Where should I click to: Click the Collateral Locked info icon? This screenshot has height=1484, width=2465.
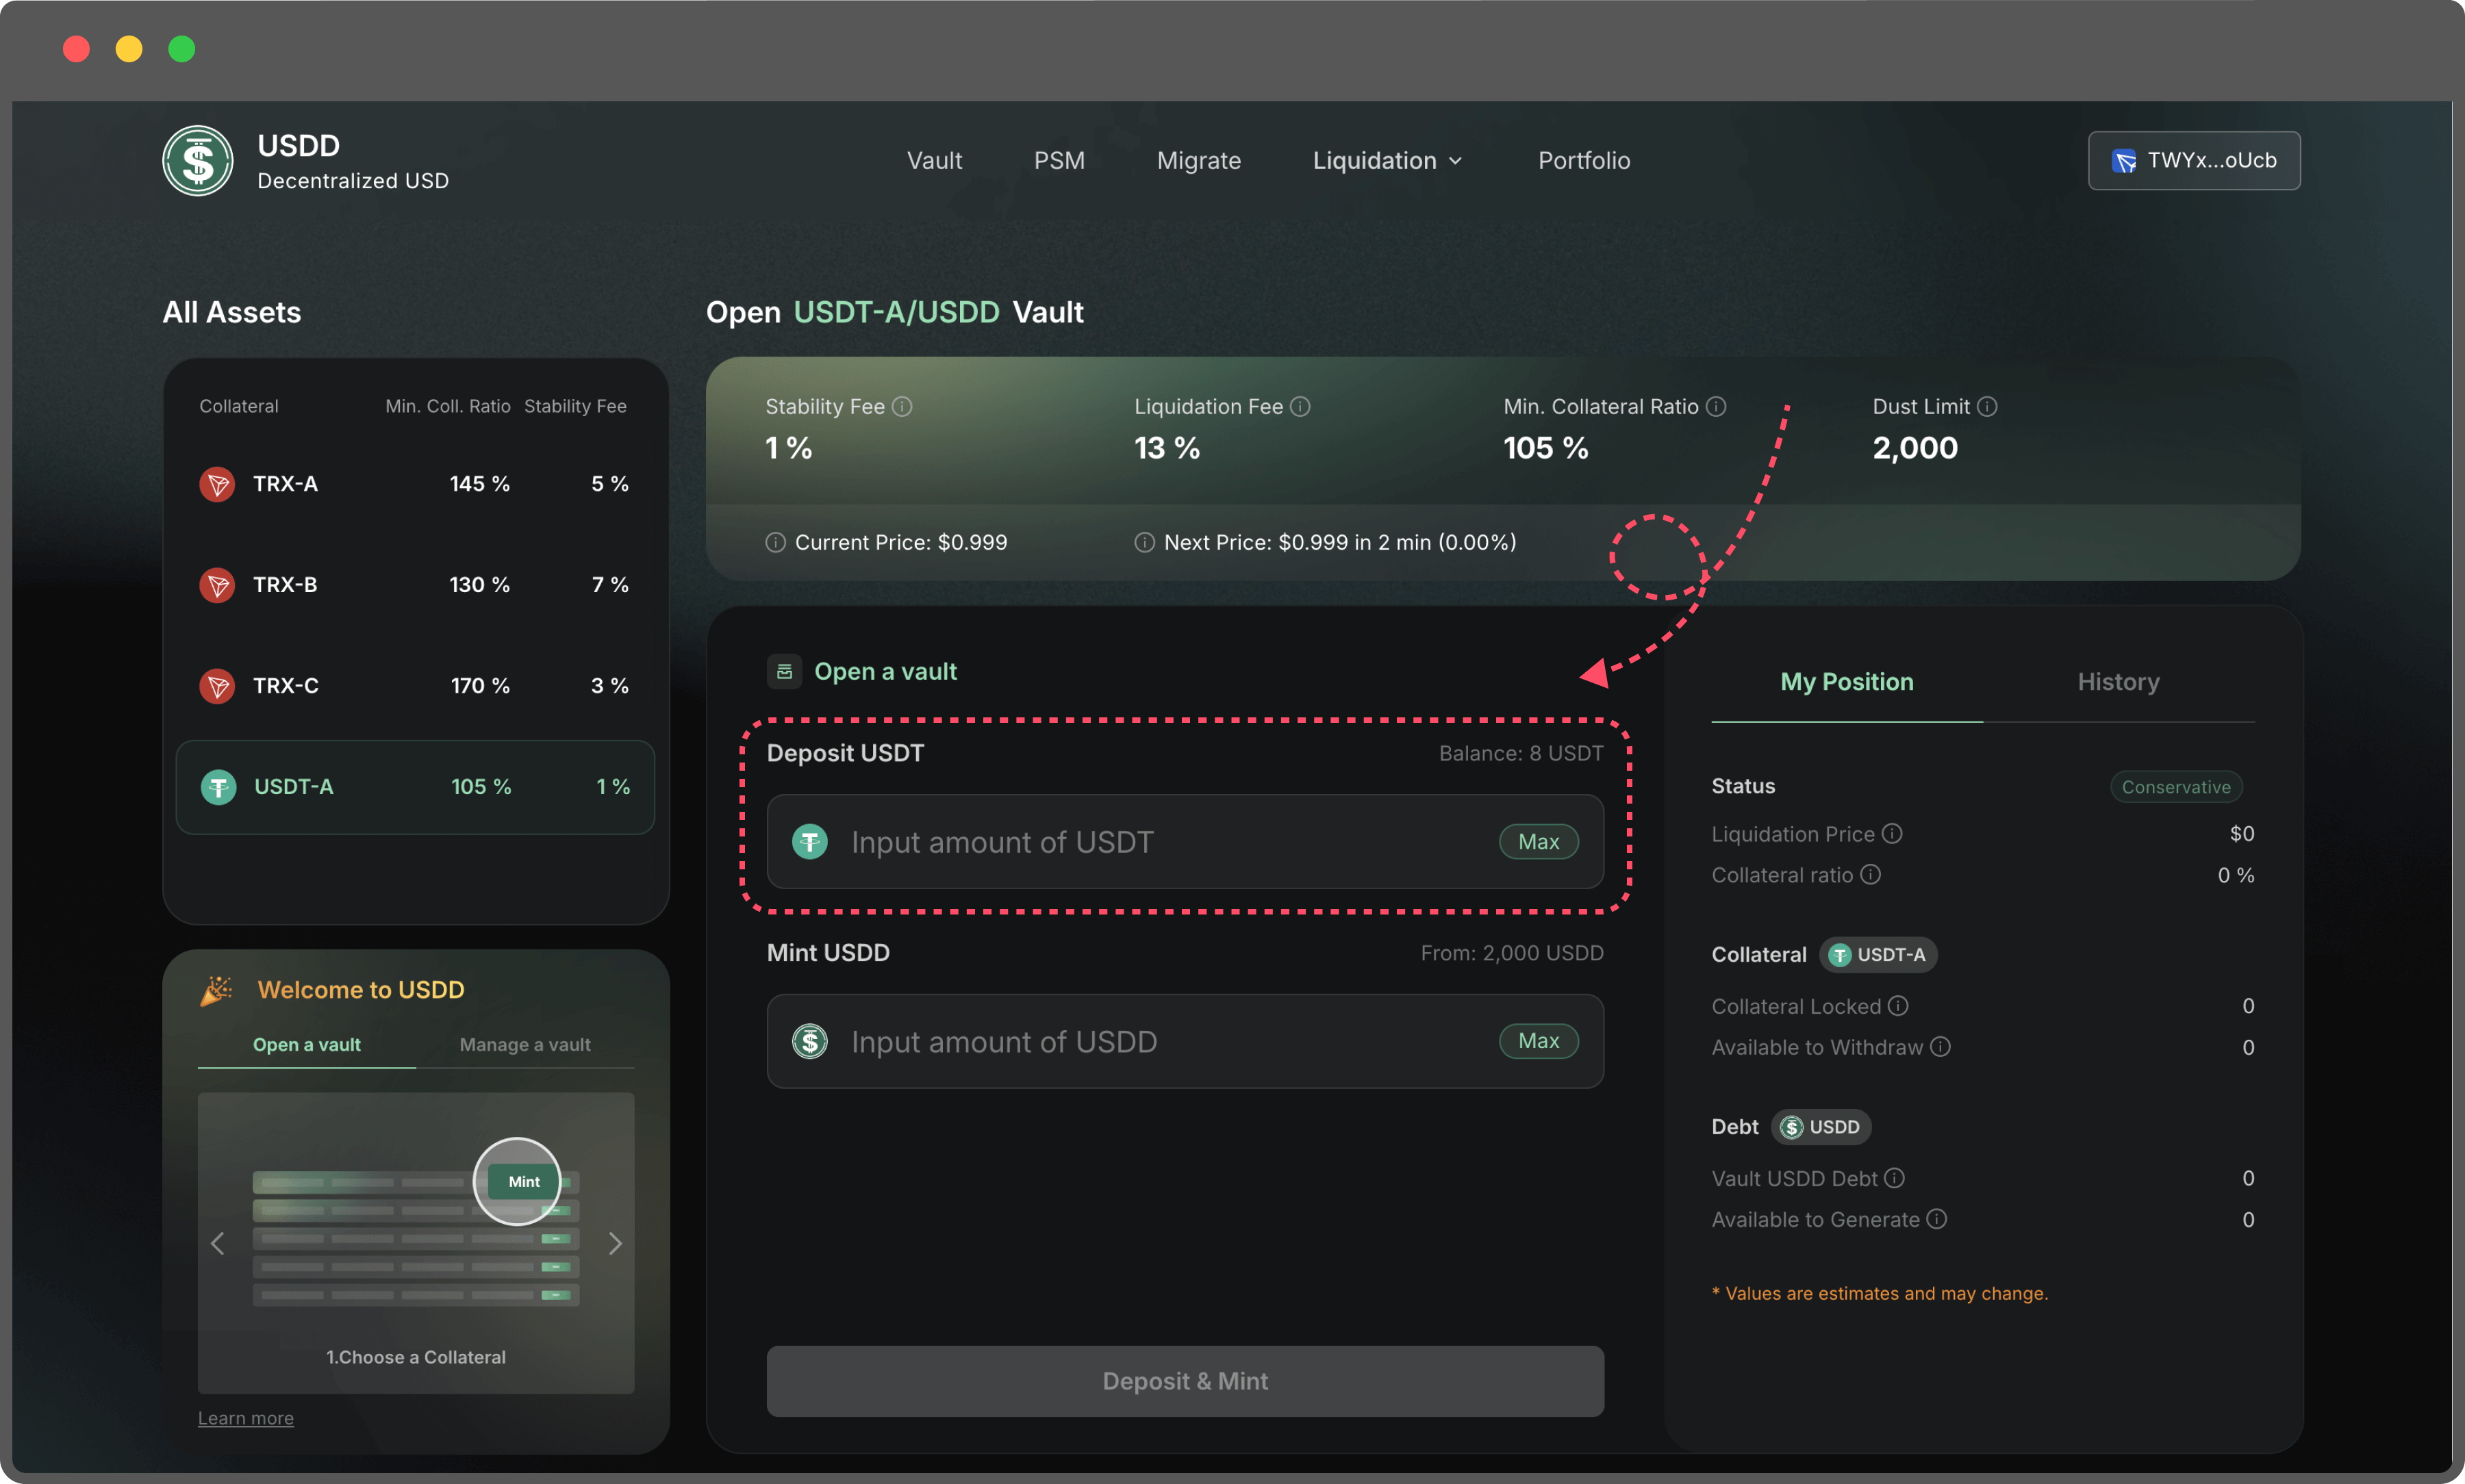pos(1898,1006)
